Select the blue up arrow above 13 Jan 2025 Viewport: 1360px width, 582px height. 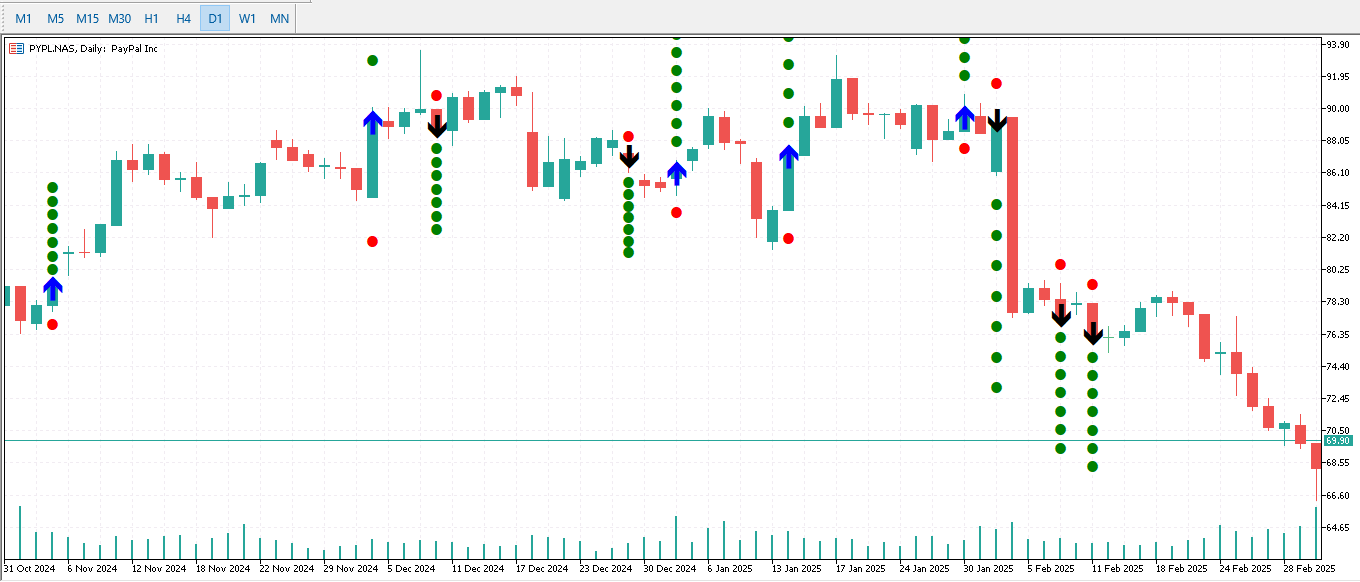788,157
